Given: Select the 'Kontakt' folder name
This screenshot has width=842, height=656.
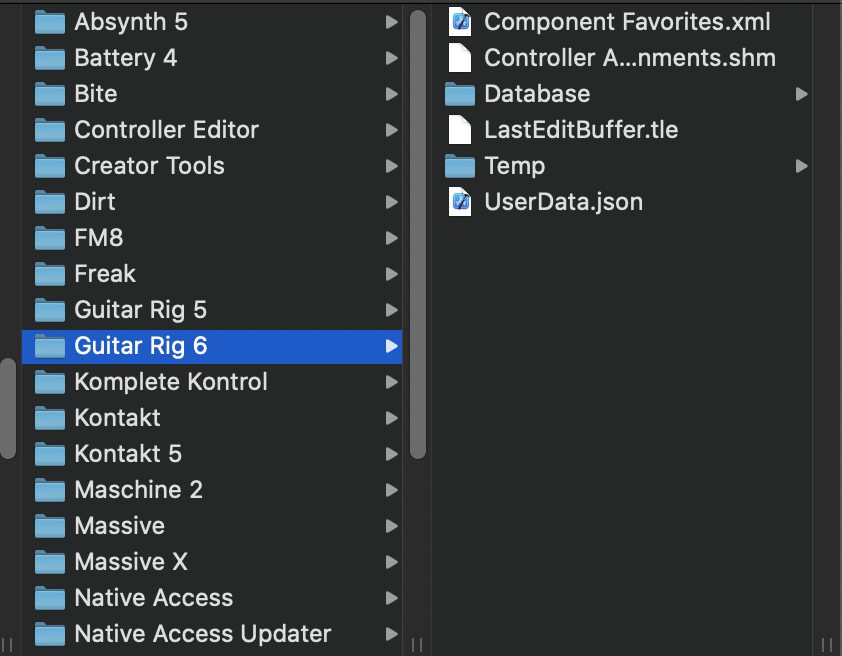Looking at the screenshot, I should (117, 418).
